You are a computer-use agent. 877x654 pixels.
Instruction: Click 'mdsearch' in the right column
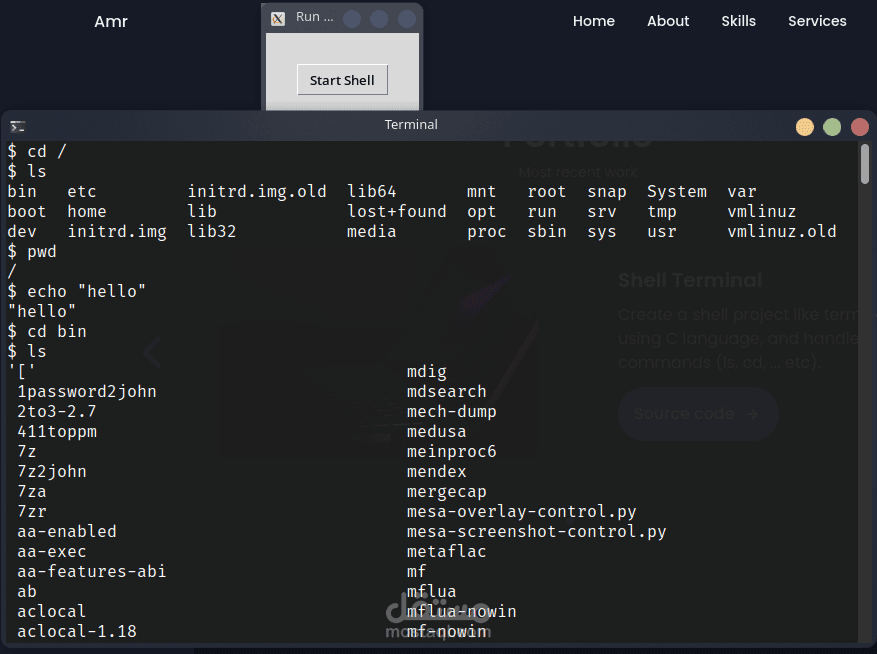[x=446, y=392]
